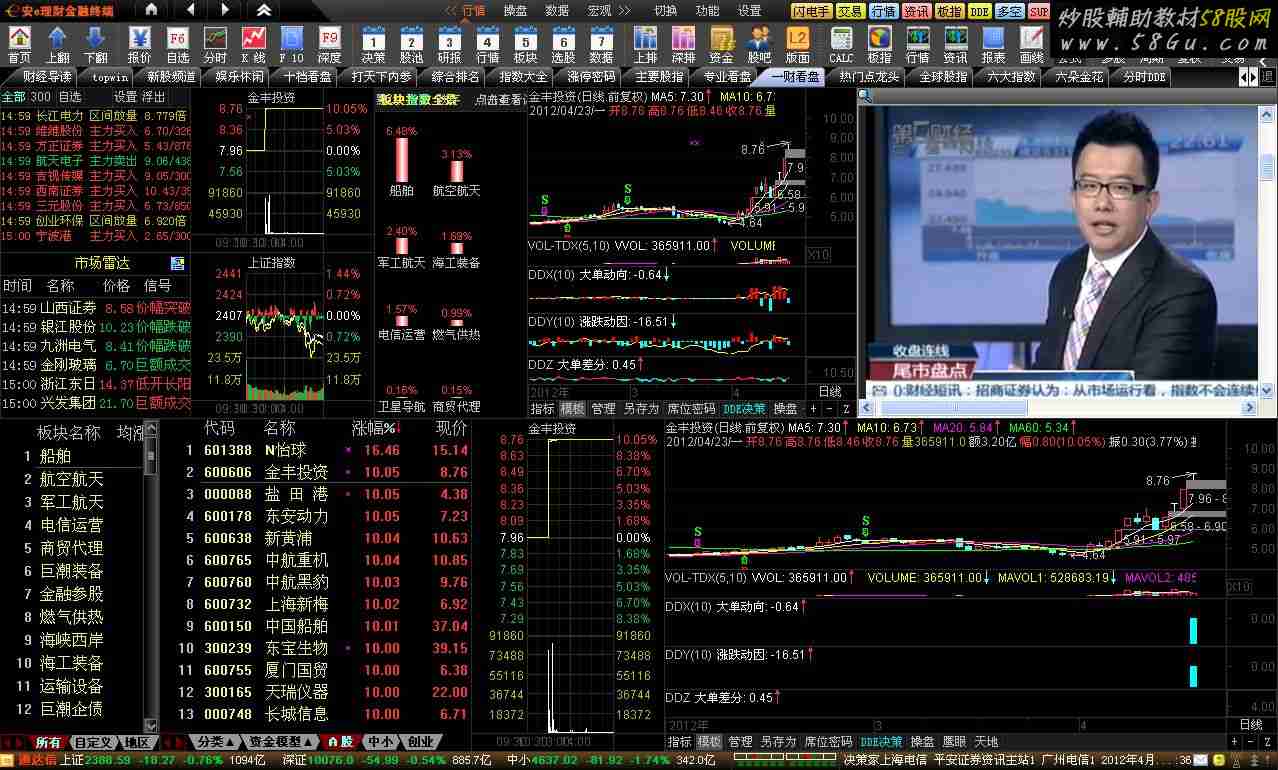Viewport: 1278px width, 770px height.
Task: Open the 报价 quotes icon
Action: [x=140, y=44]
